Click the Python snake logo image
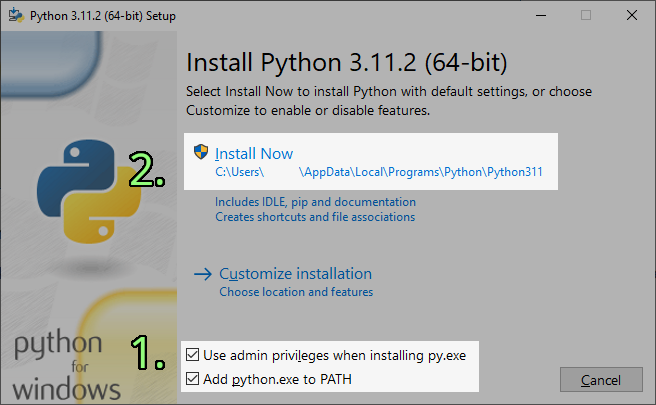 89,191
